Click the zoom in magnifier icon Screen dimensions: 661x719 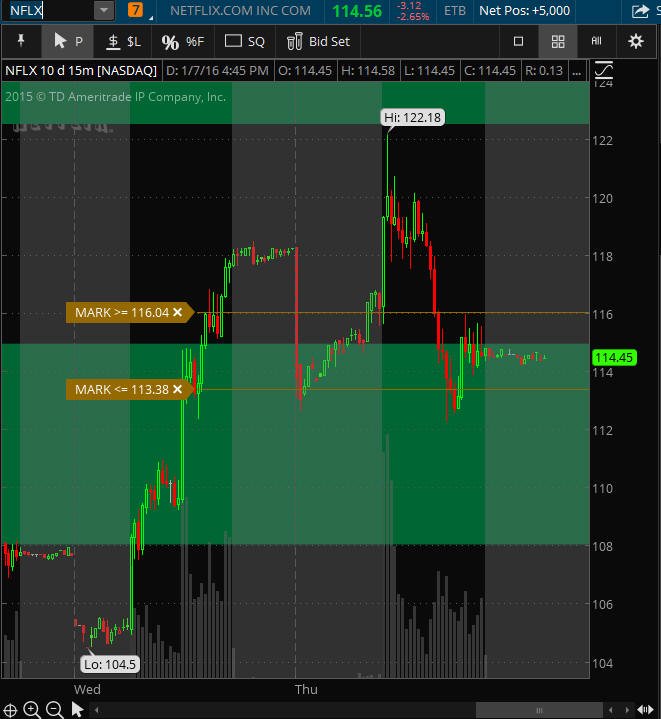tap(32, 709)
